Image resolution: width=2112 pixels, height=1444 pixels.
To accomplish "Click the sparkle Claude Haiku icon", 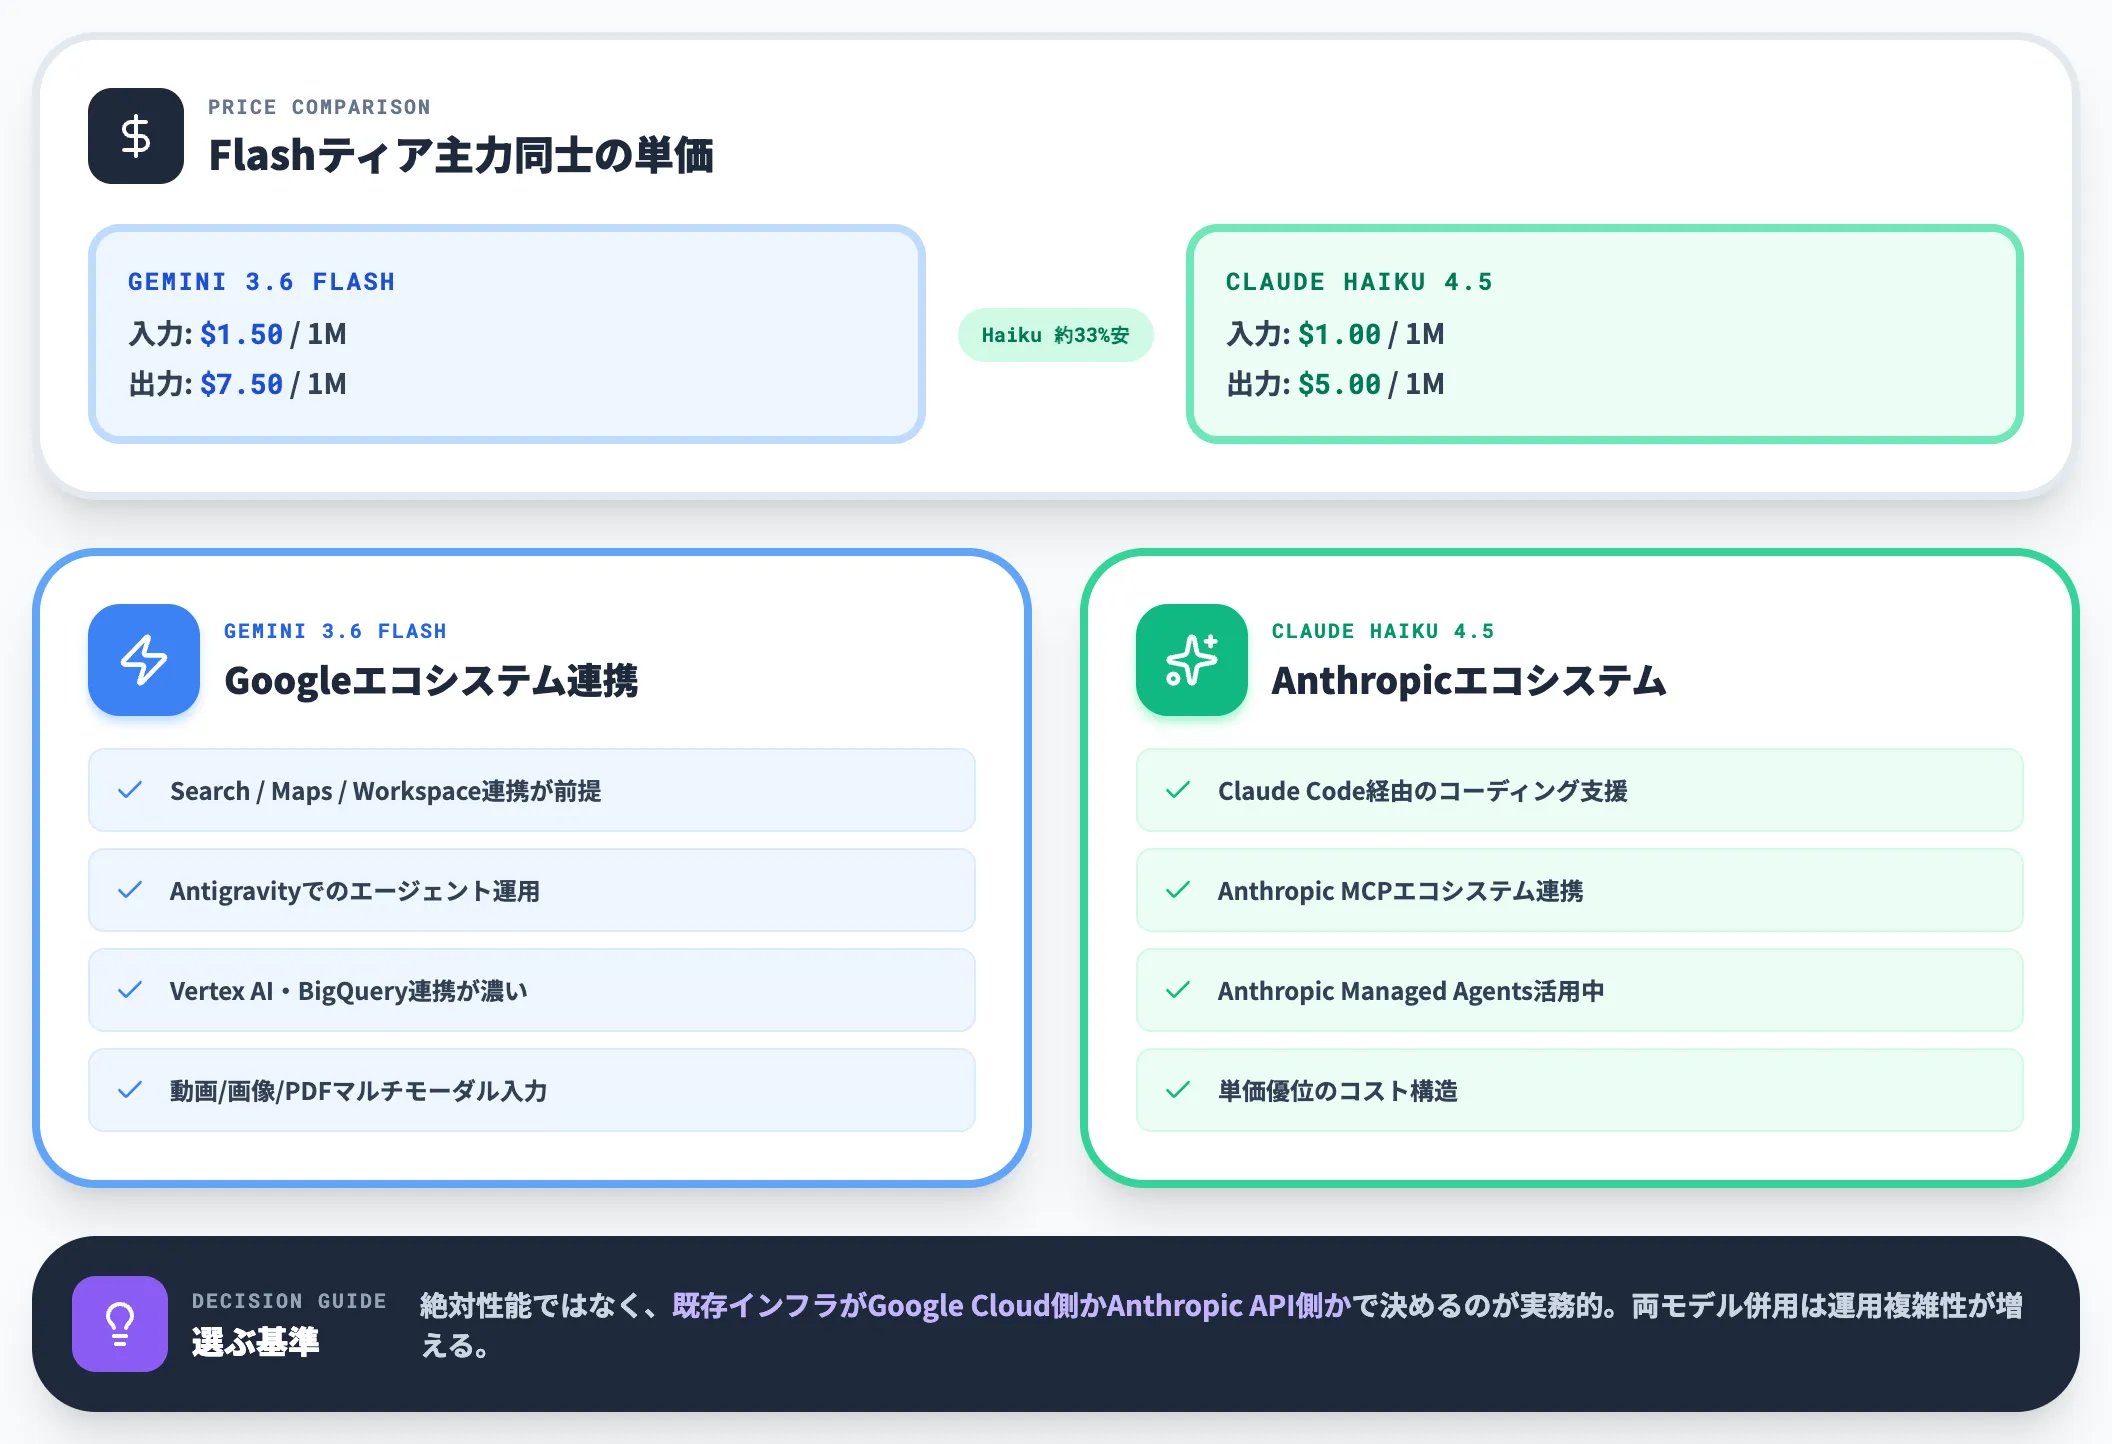I will [x=1192, y=660].
